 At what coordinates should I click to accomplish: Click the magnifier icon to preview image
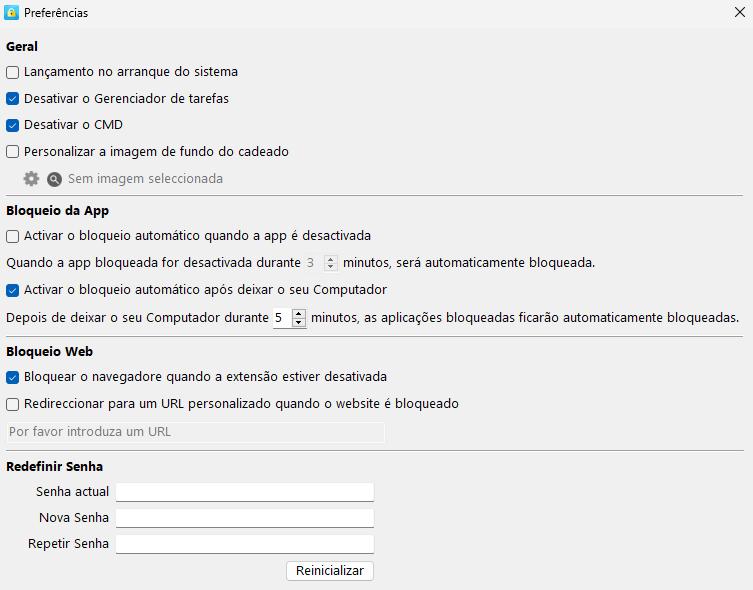coord(54,179)
